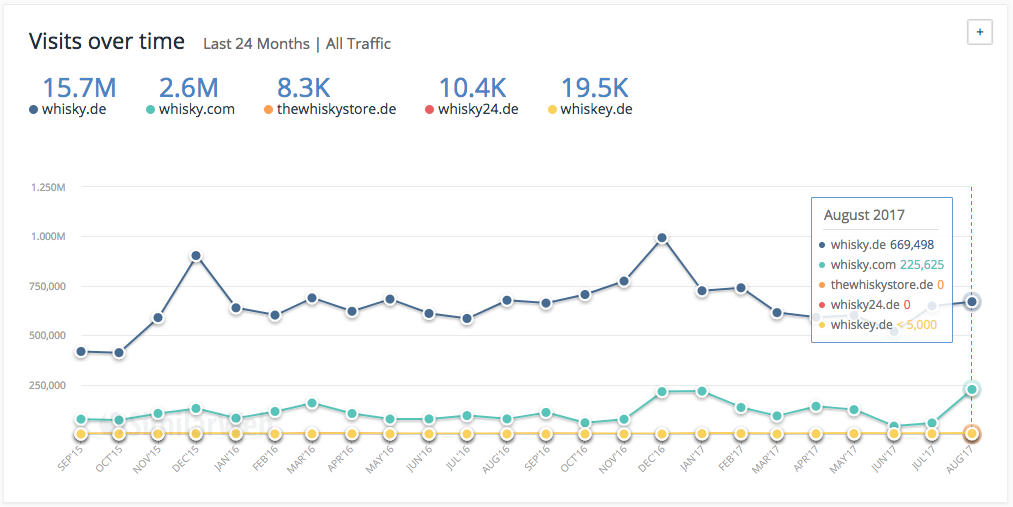
Task: Select whisky.com data point for JUN'17
Action: pos(893,426)
